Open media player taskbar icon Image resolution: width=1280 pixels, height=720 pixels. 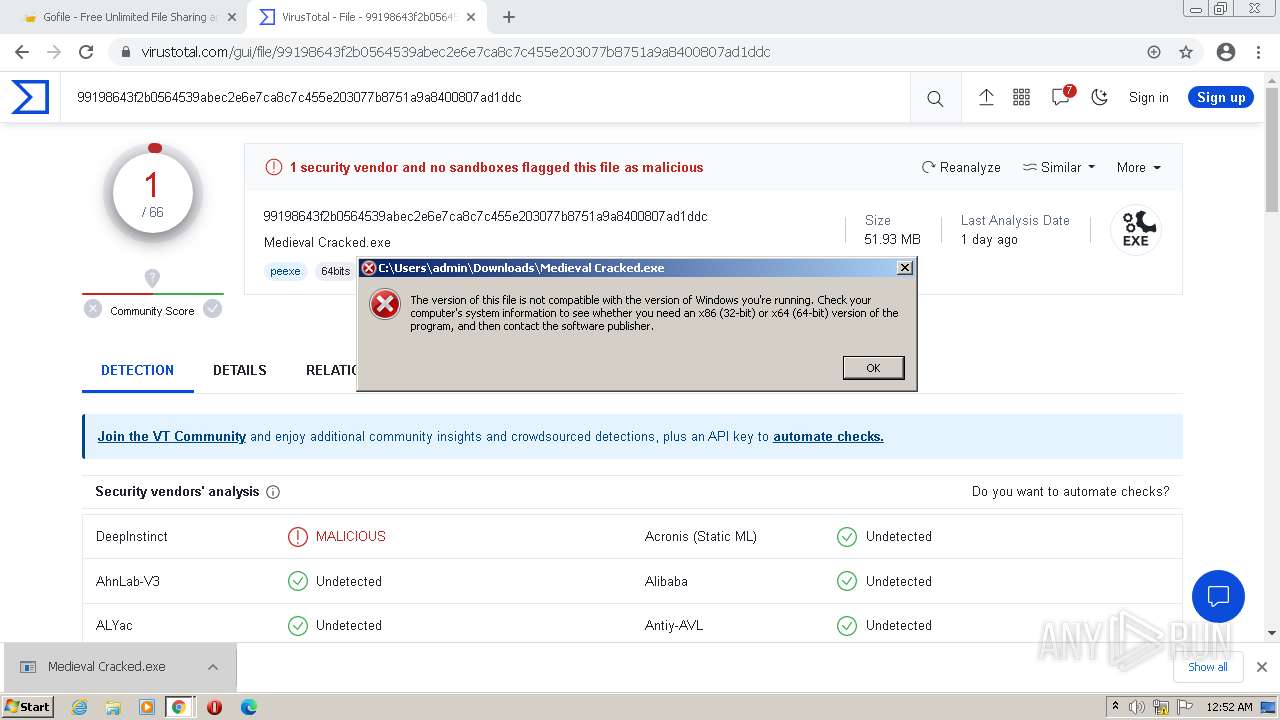(147, 707)
